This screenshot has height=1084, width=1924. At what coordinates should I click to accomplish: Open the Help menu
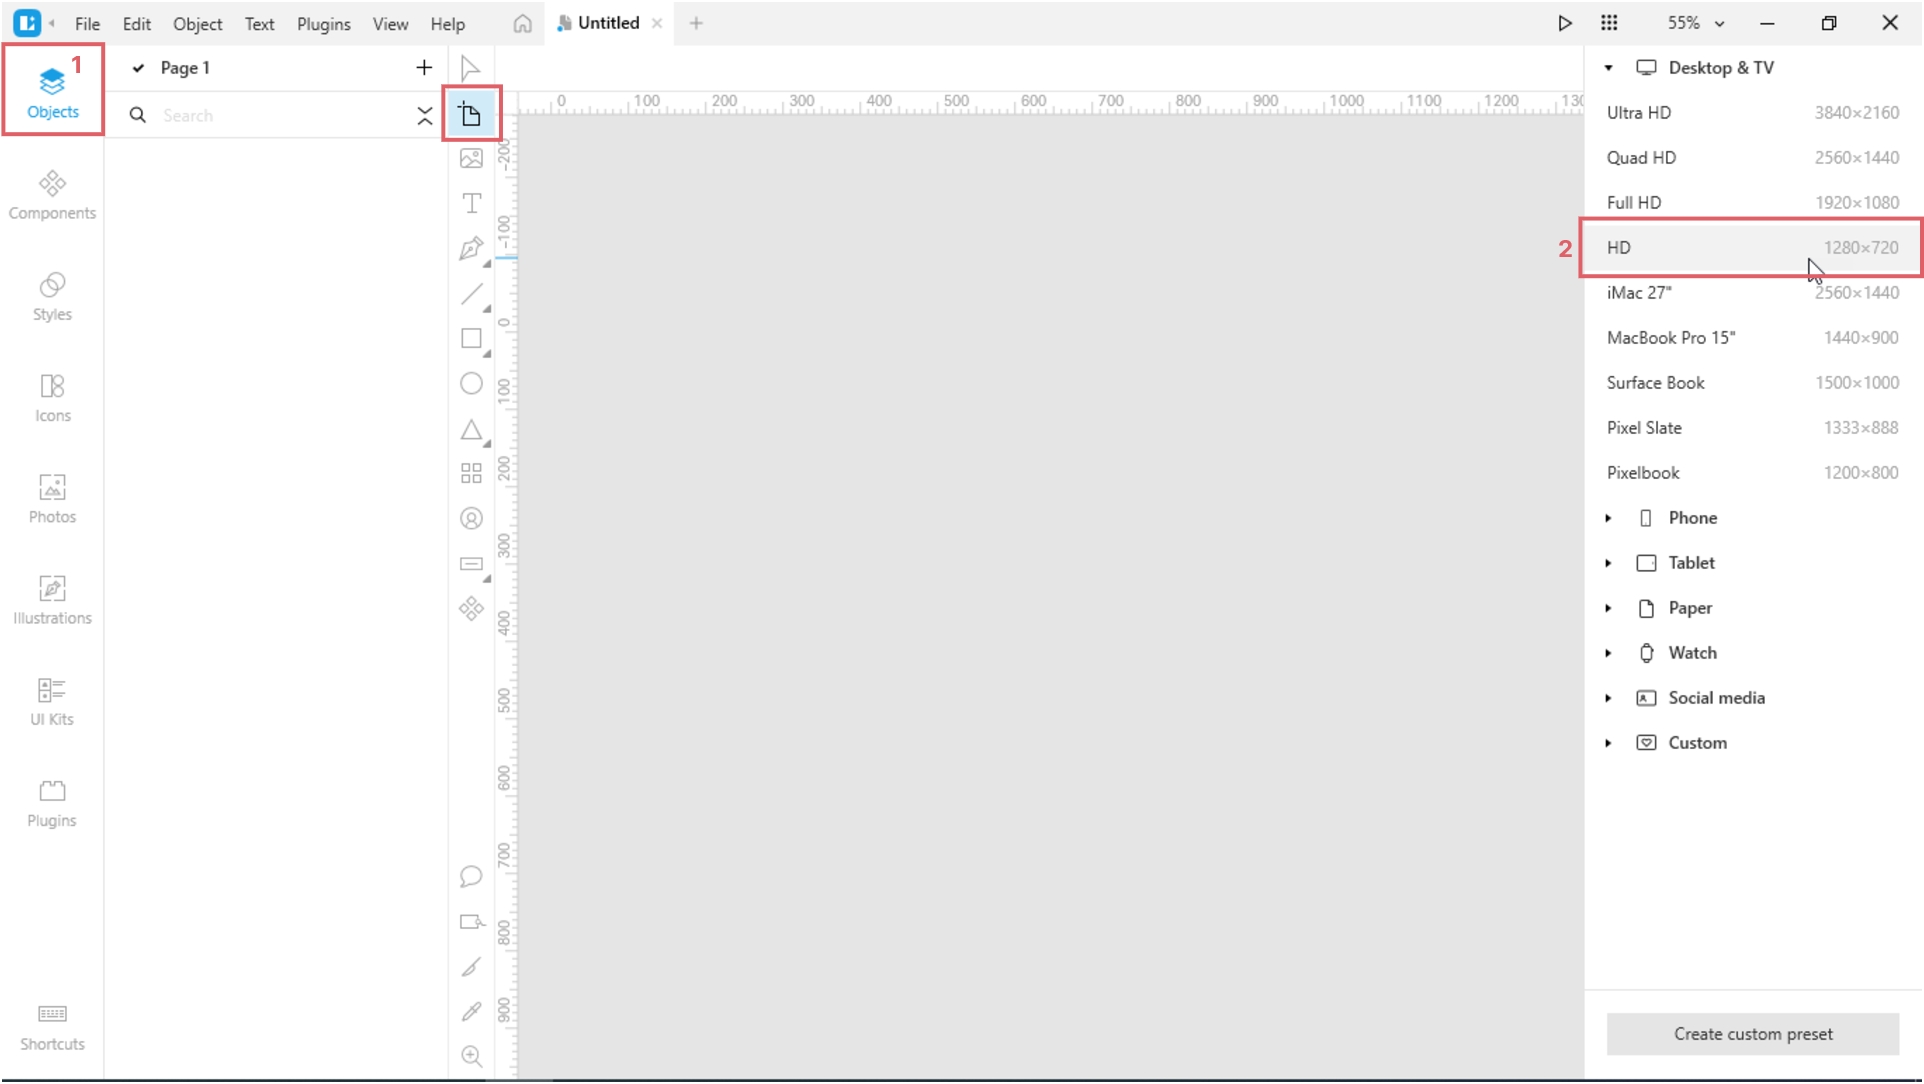pos(447,24)
